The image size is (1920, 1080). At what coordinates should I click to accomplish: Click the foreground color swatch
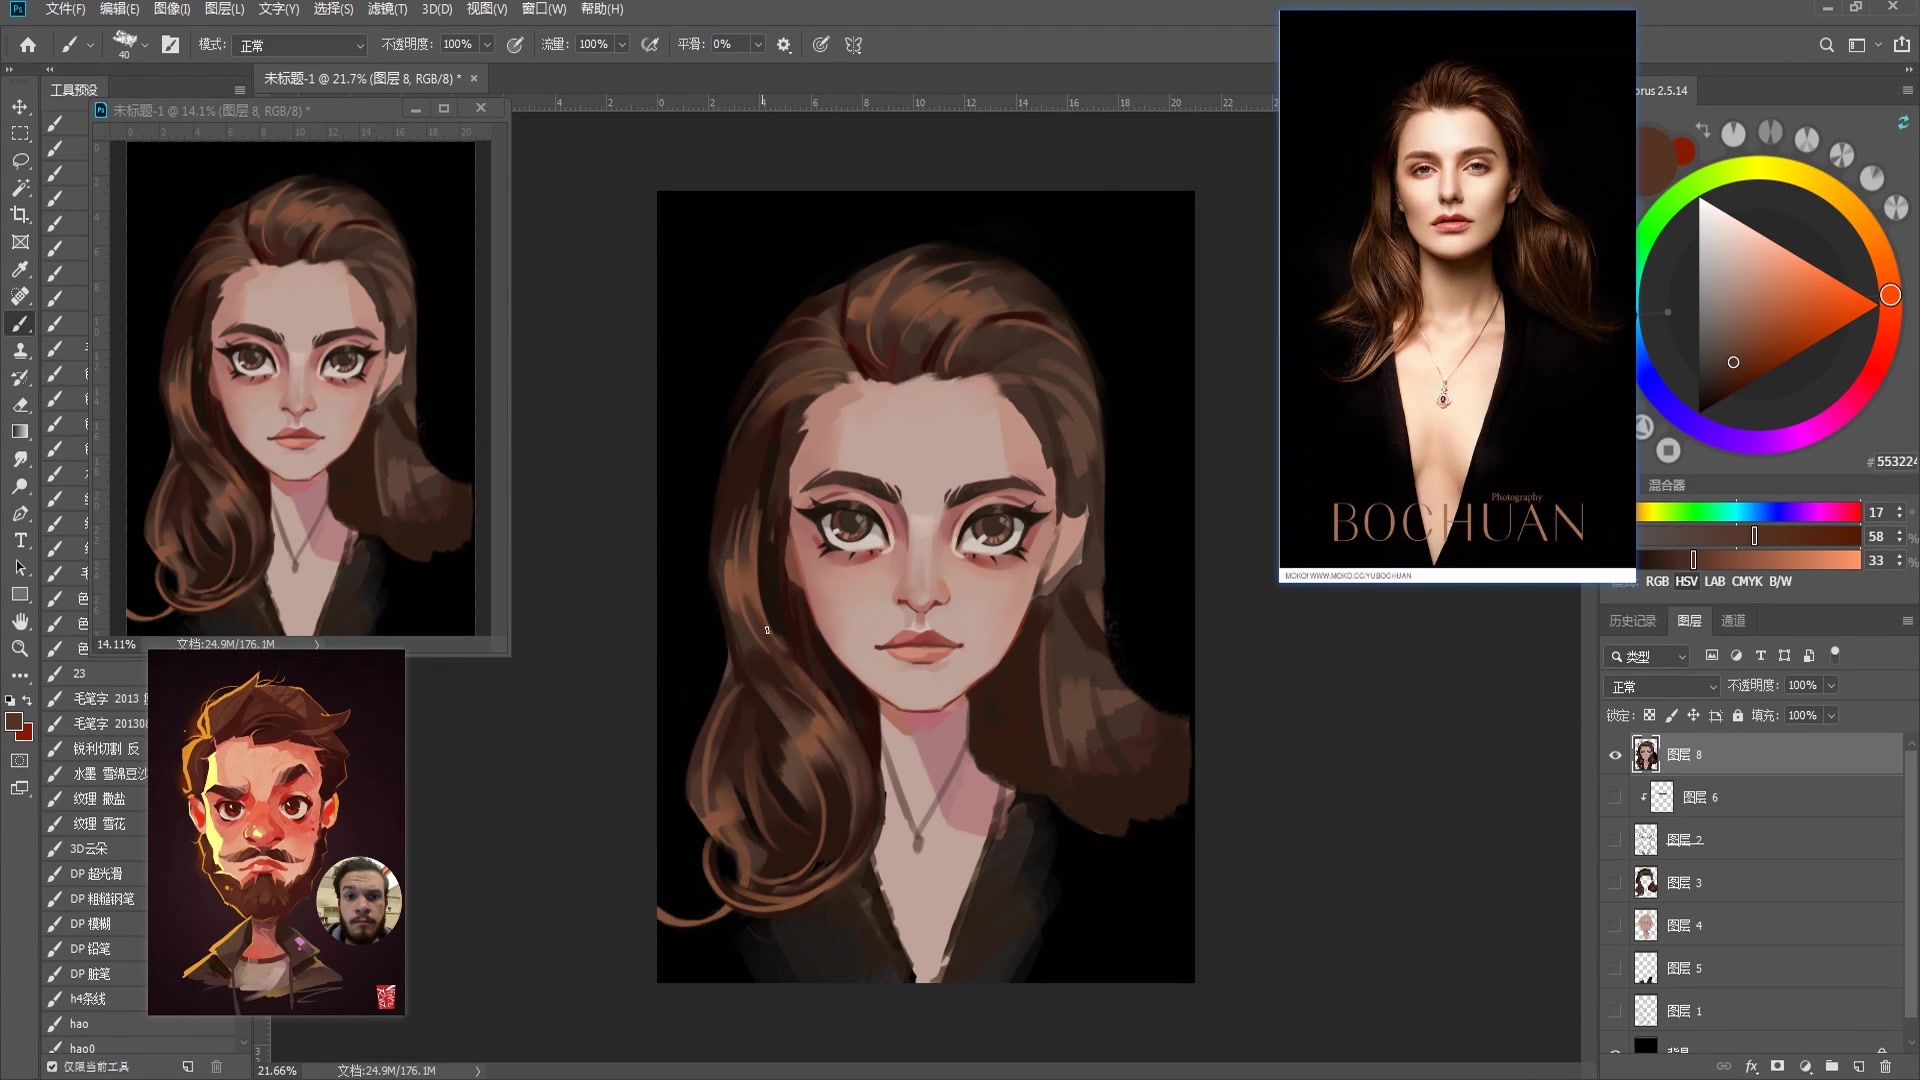click(x=14, y=722)
